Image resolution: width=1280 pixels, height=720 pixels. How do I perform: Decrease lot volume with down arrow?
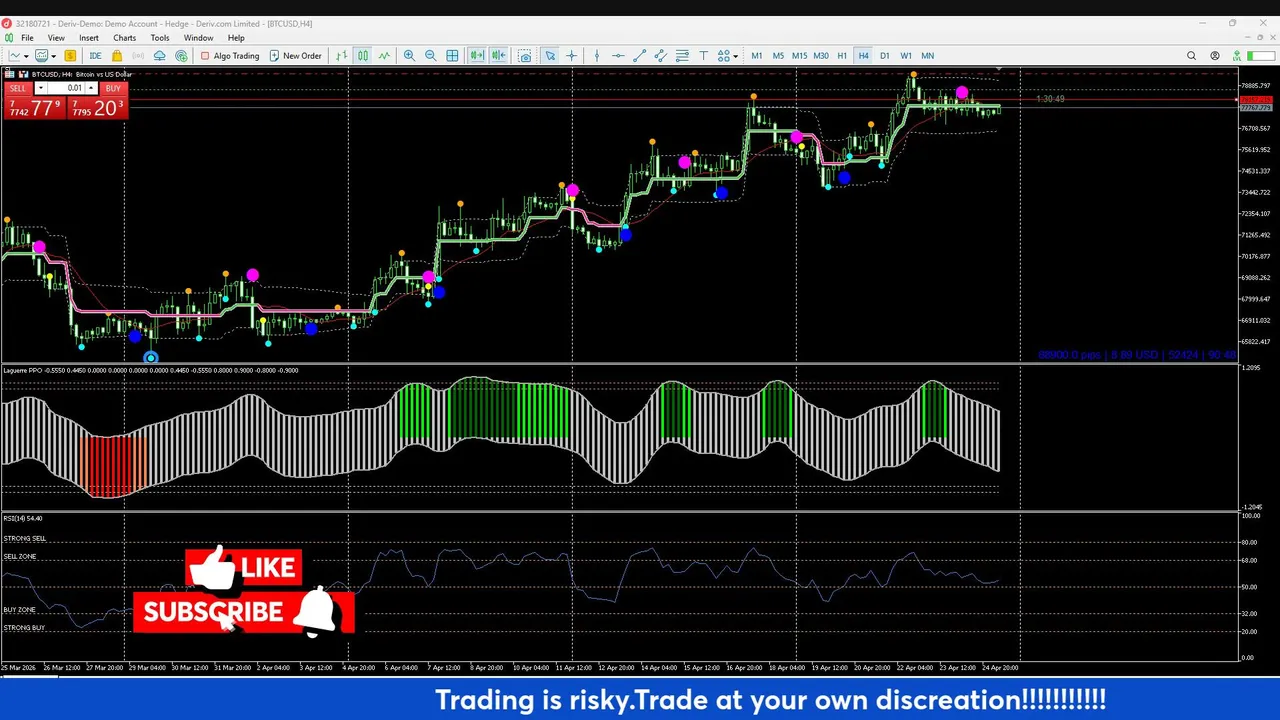click(x=40, y=88)
